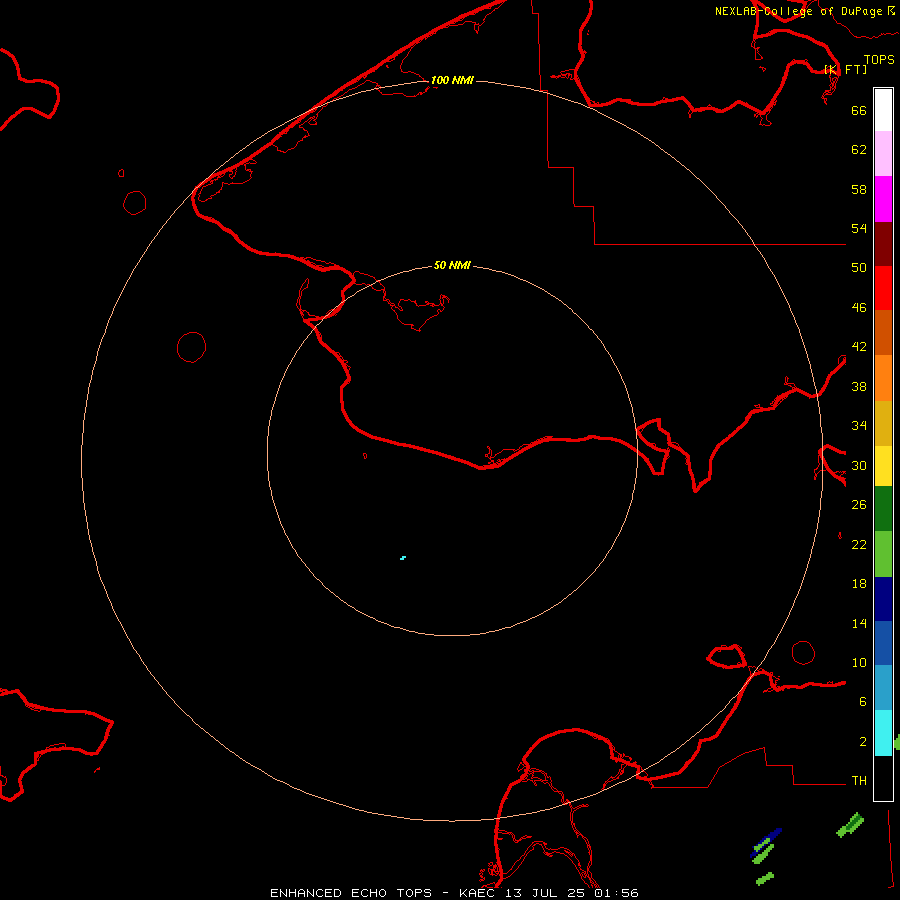Image resolution: width=900 pixels, height=900 pixels.
Task: Click the "13 JUL 25" date text
Action: click(546, 893)
